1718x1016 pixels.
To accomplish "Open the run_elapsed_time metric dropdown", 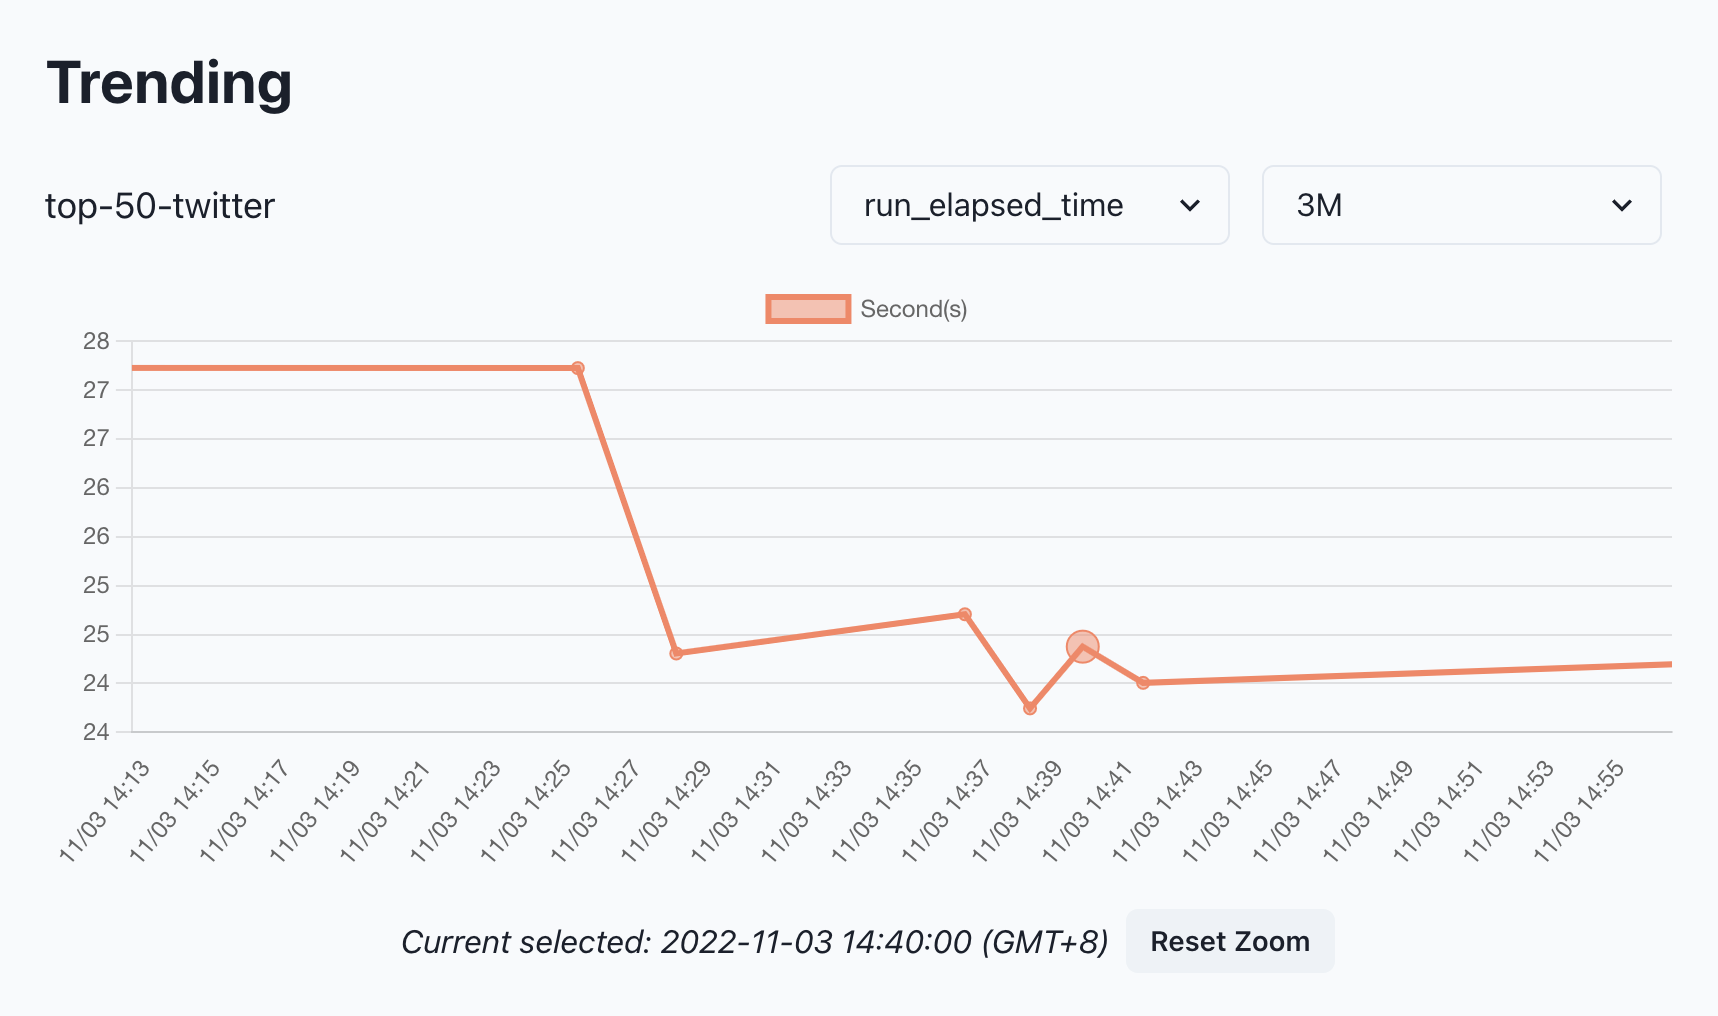I will [x=1029, y=205].
